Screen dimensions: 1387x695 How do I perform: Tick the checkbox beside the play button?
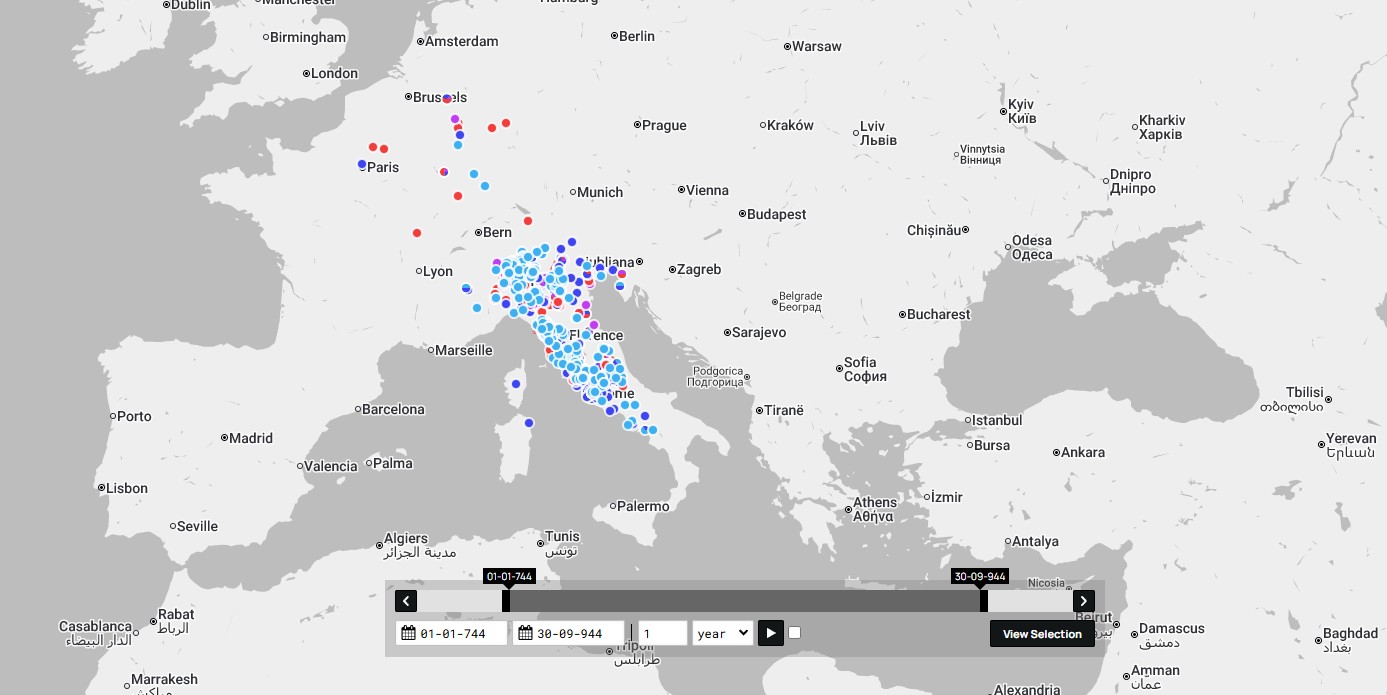point(794,632)
